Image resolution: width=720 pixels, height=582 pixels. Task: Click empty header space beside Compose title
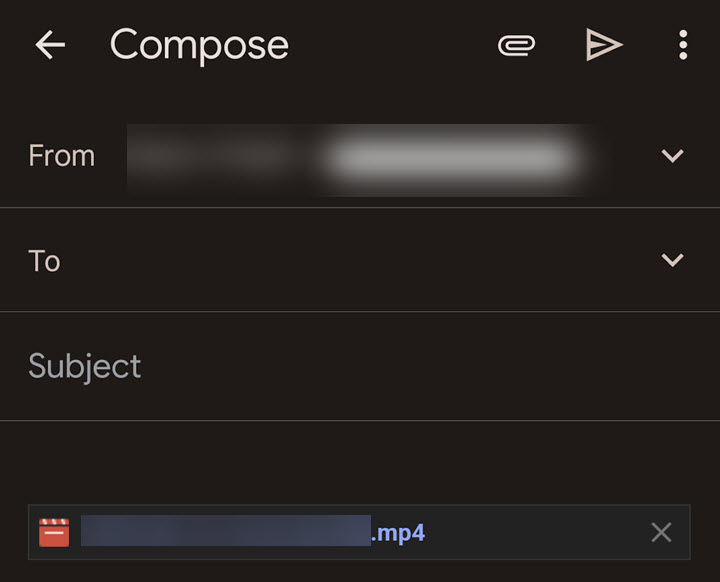[x=390, y=45]
